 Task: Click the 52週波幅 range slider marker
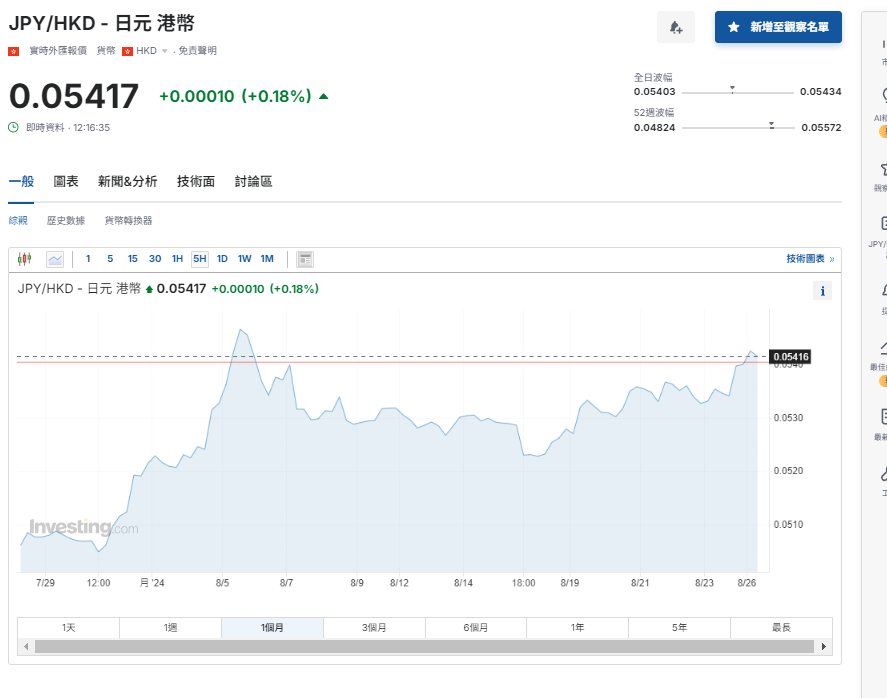click(x=770, y=125)
